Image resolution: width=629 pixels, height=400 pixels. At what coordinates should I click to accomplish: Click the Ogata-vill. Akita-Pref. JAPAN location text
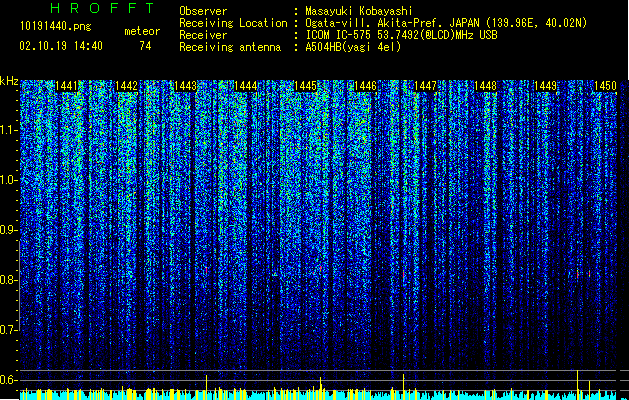pos(446,23)
